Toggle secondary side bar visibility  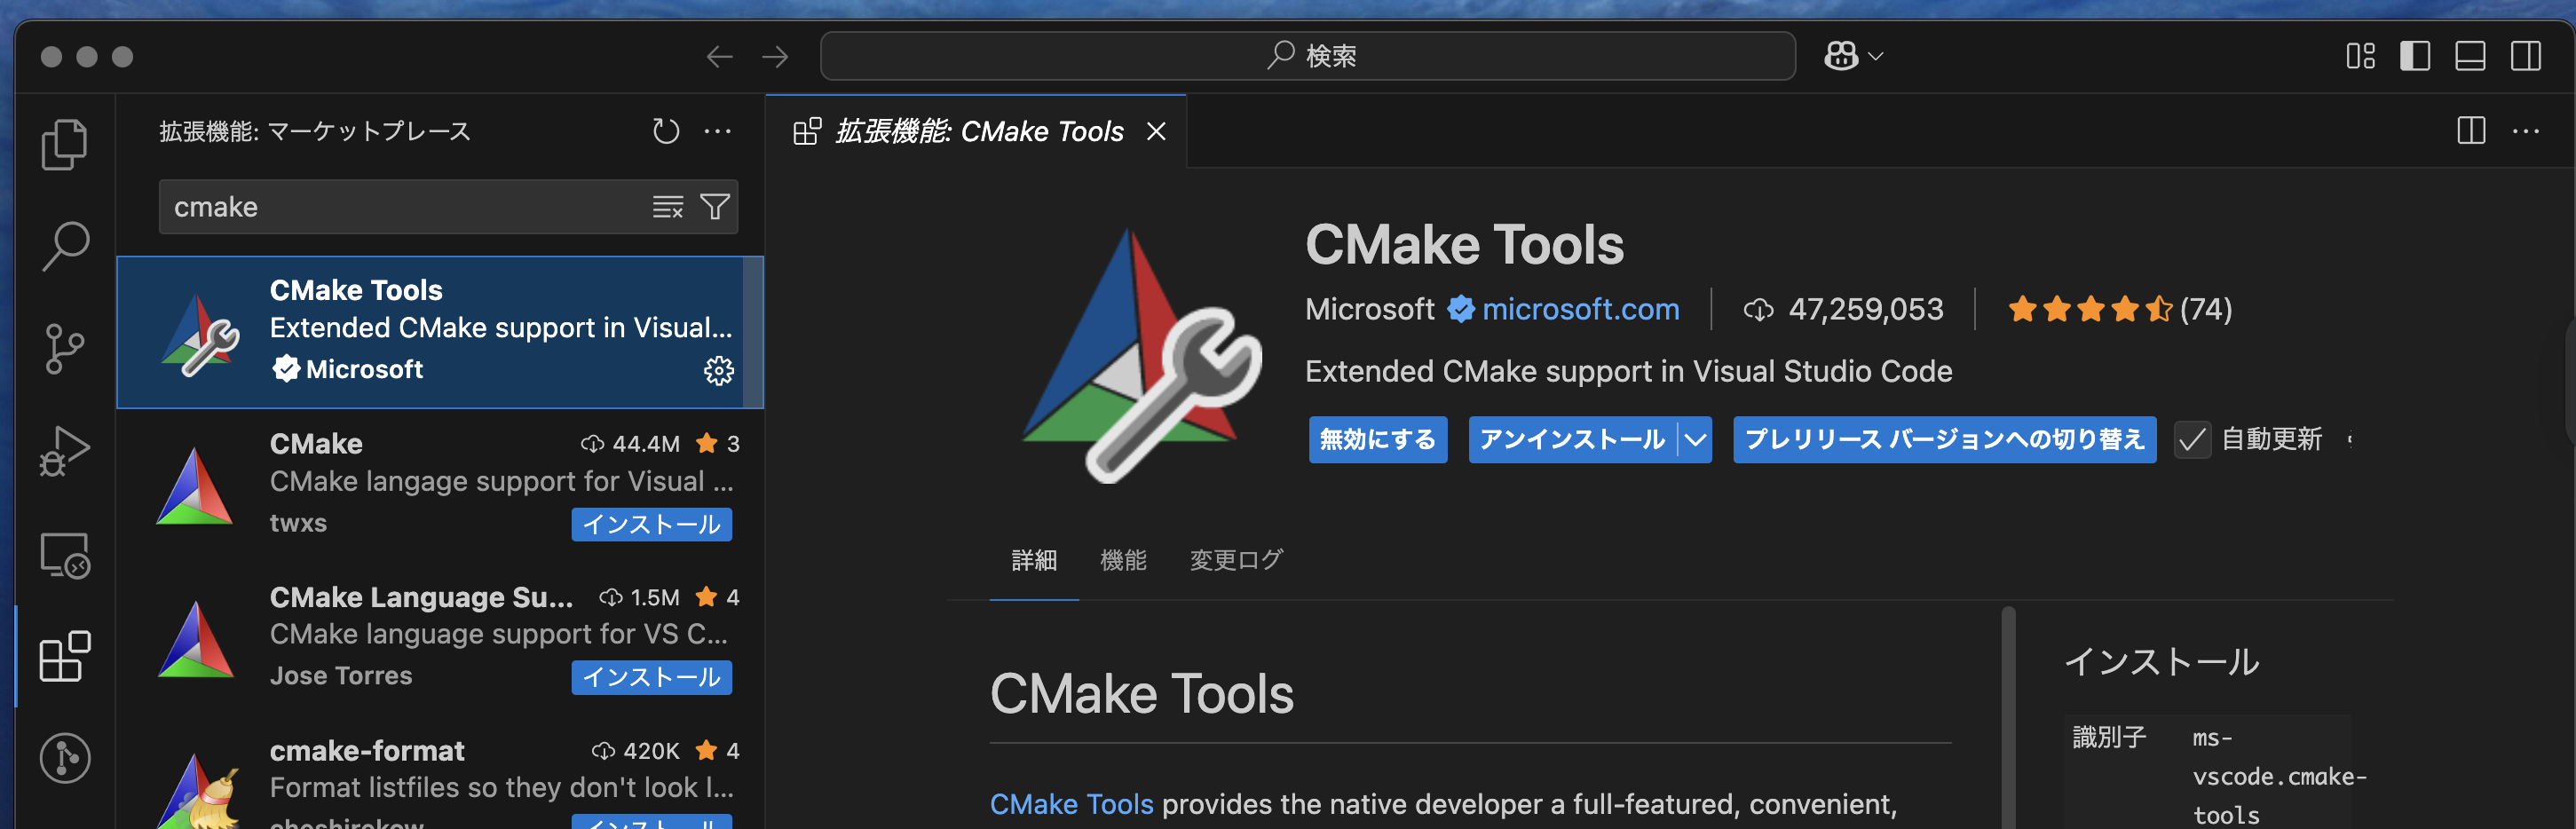[x=2525, y=56]
